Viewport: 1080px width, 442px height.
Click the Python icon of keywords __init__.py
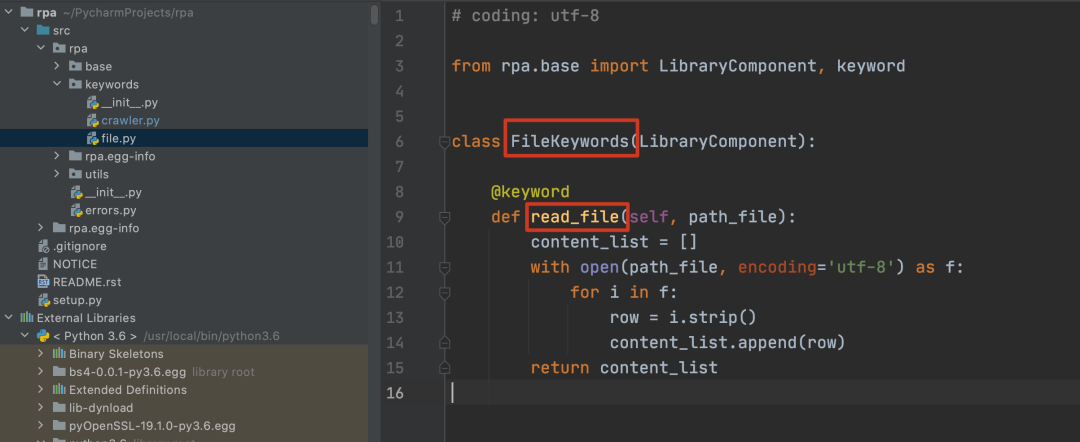click(x=92, y=103)
